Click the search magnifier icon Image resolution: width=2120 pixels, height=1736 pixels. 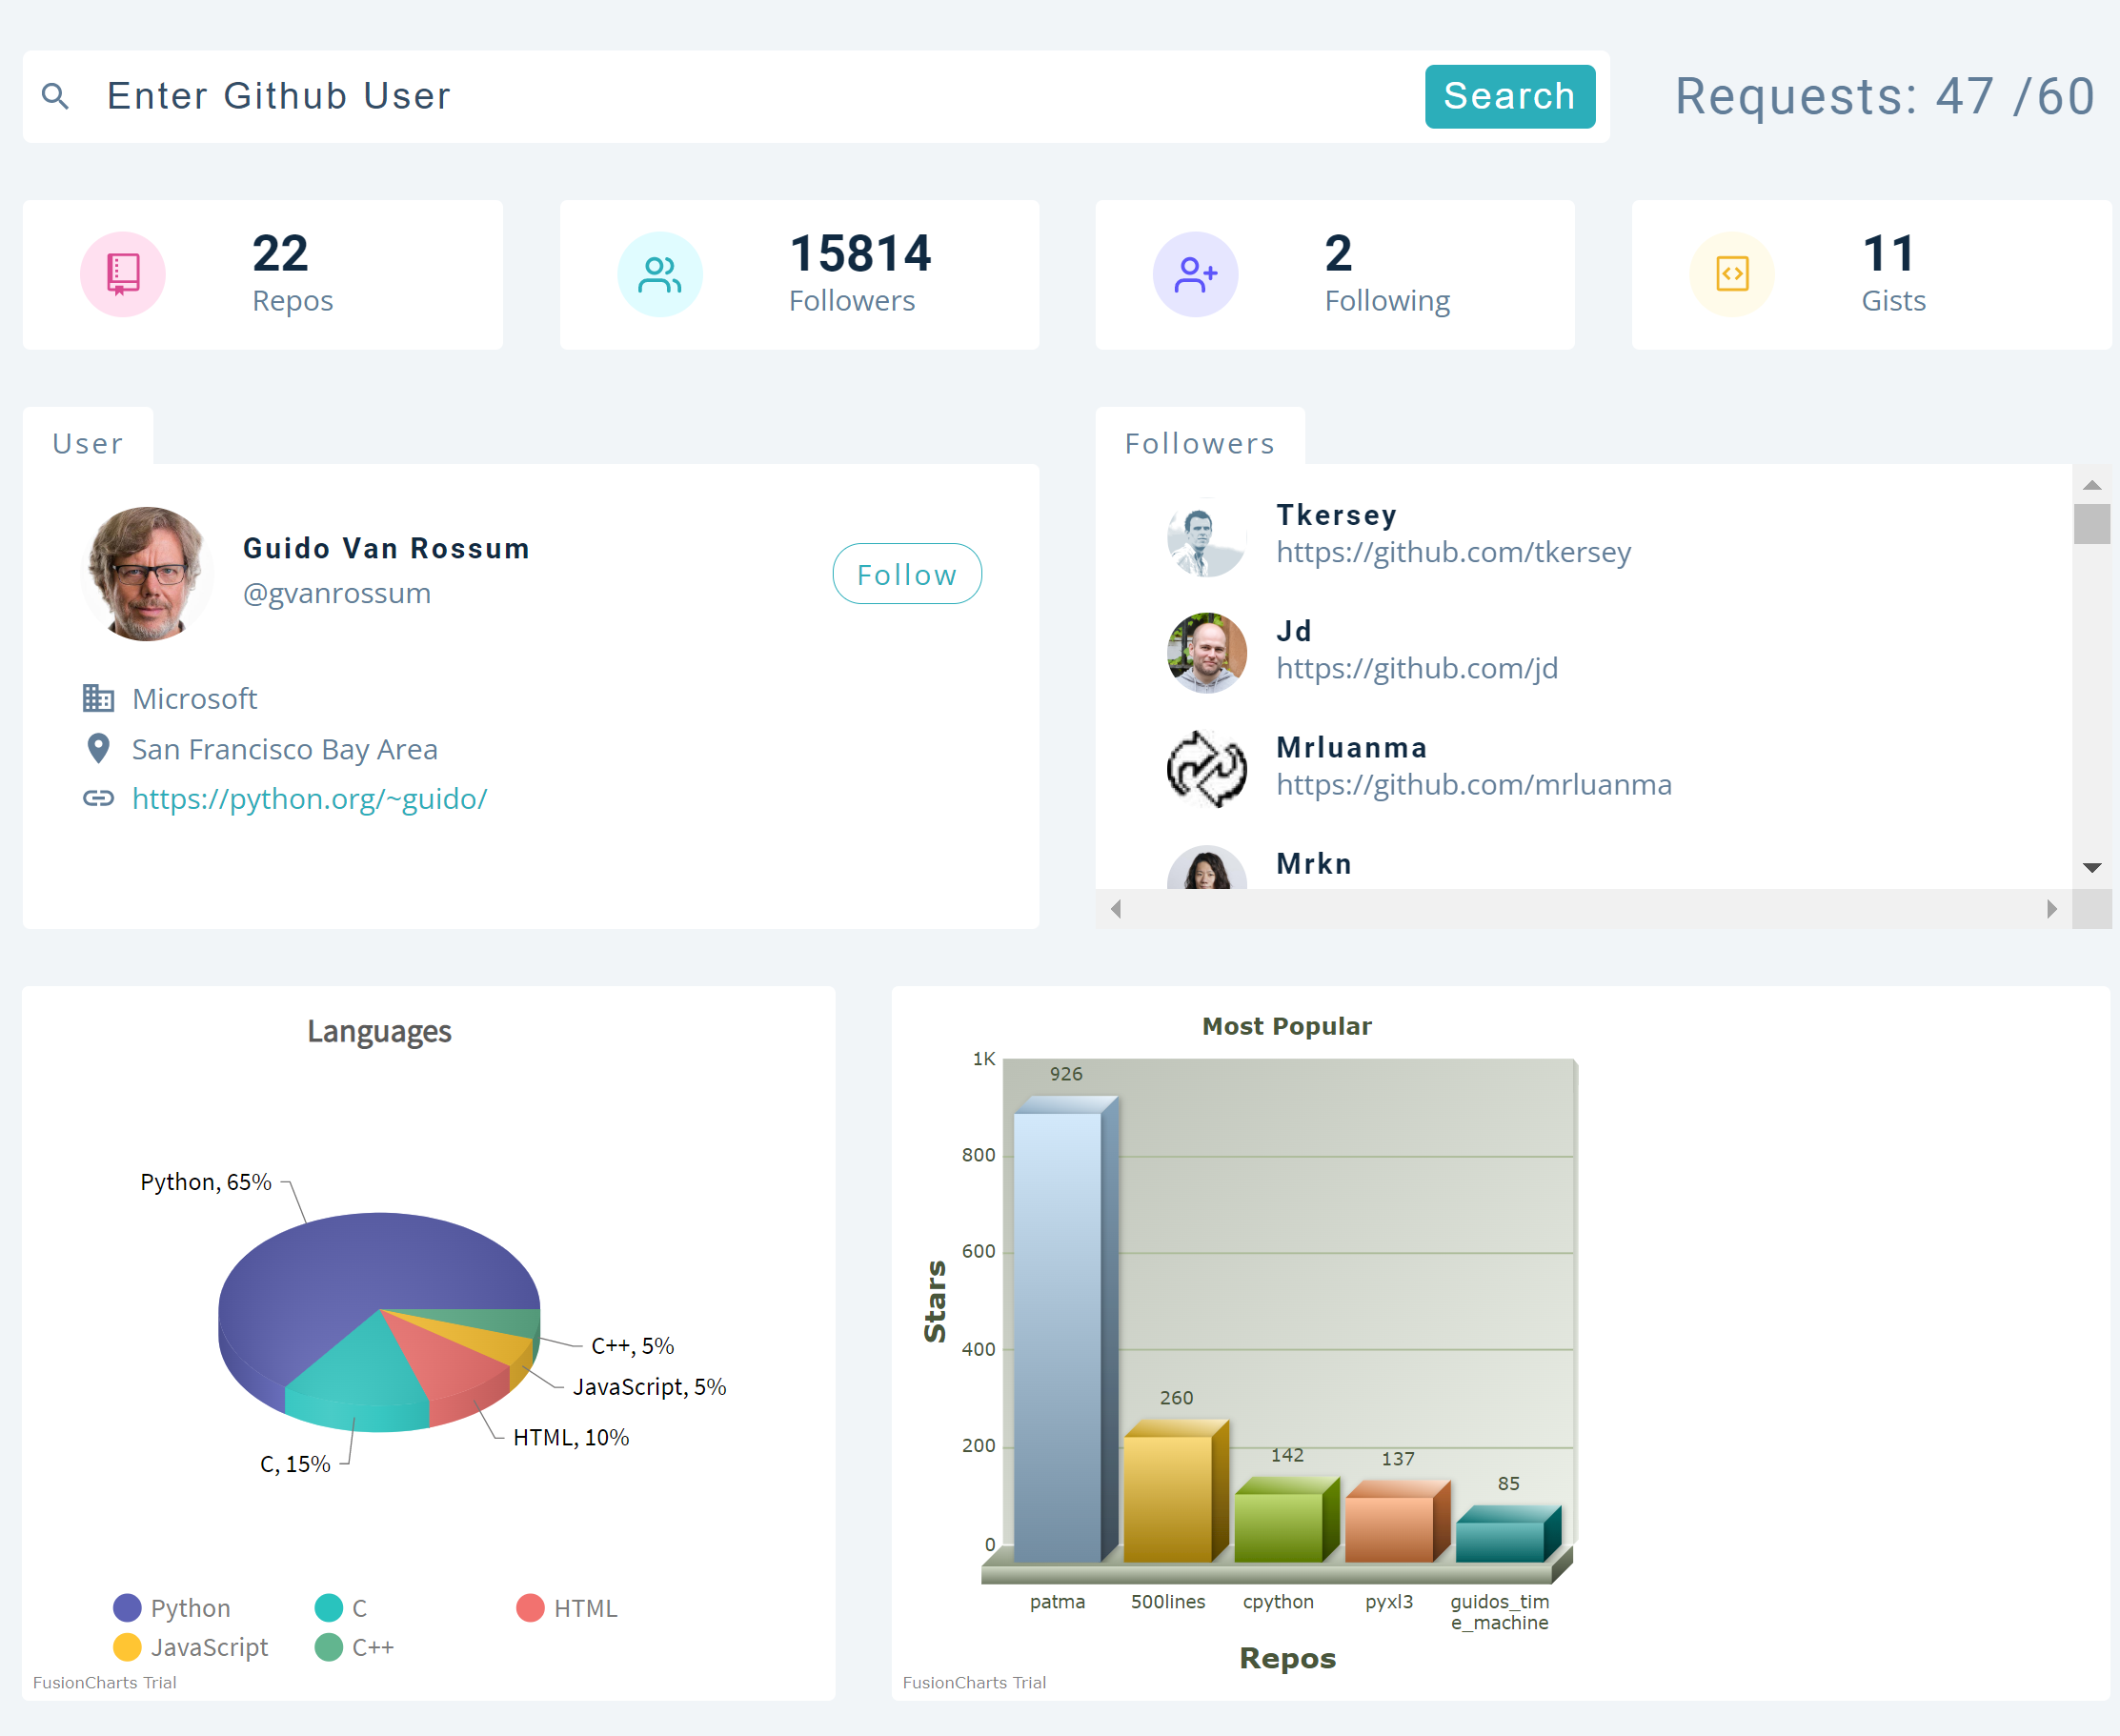pos(55,96)
